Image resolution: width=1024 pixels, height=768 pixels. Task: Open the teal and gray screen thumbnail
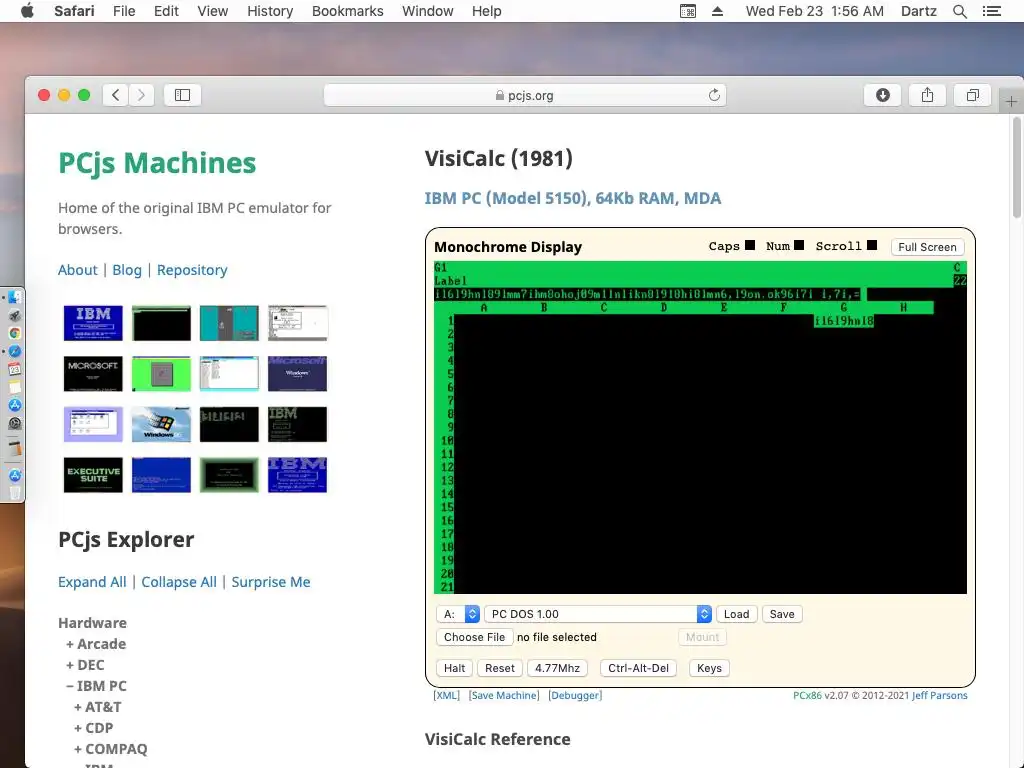(x=229, y=323)
